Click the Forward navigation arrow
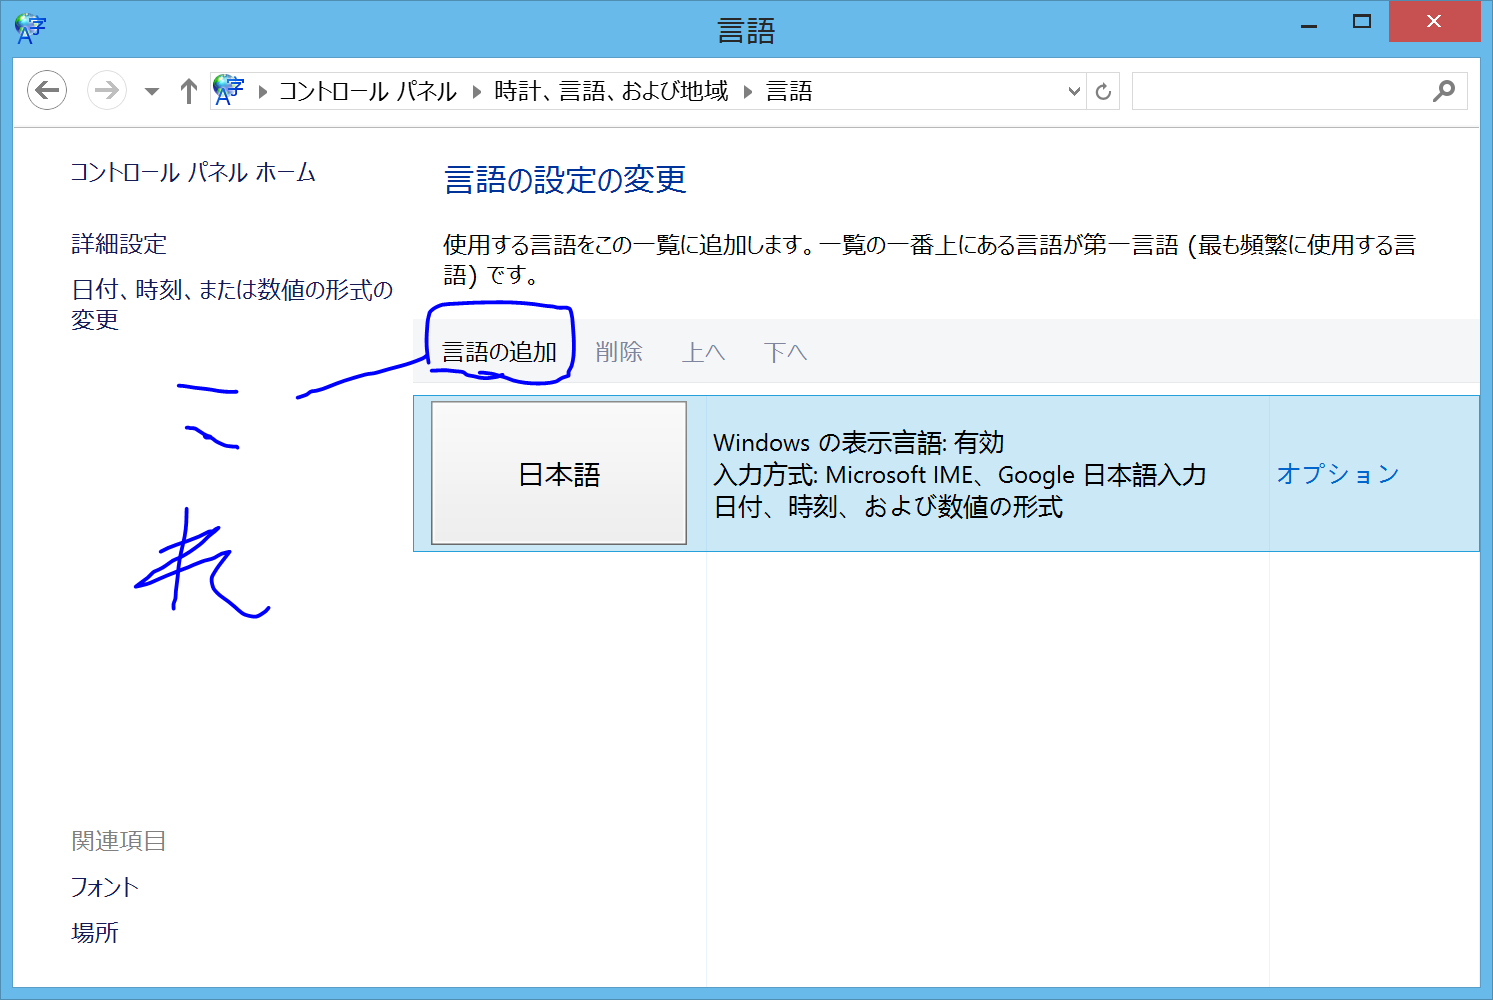Screen dimensions: 1493x1000 (106, 91)
